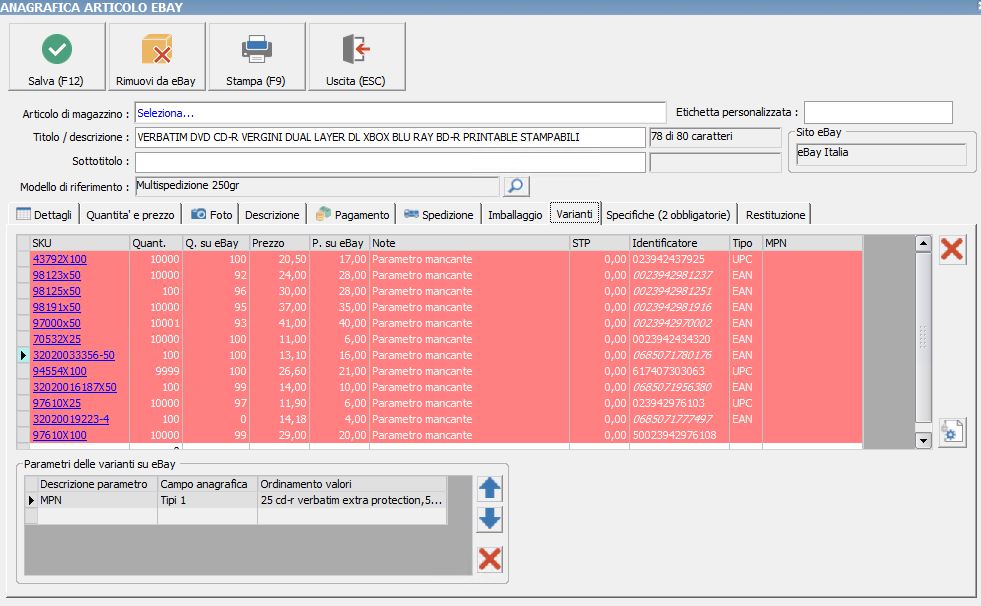Sort by the SKU column header
Viewport: 981px width, 606px height.
tap(79, 243)
